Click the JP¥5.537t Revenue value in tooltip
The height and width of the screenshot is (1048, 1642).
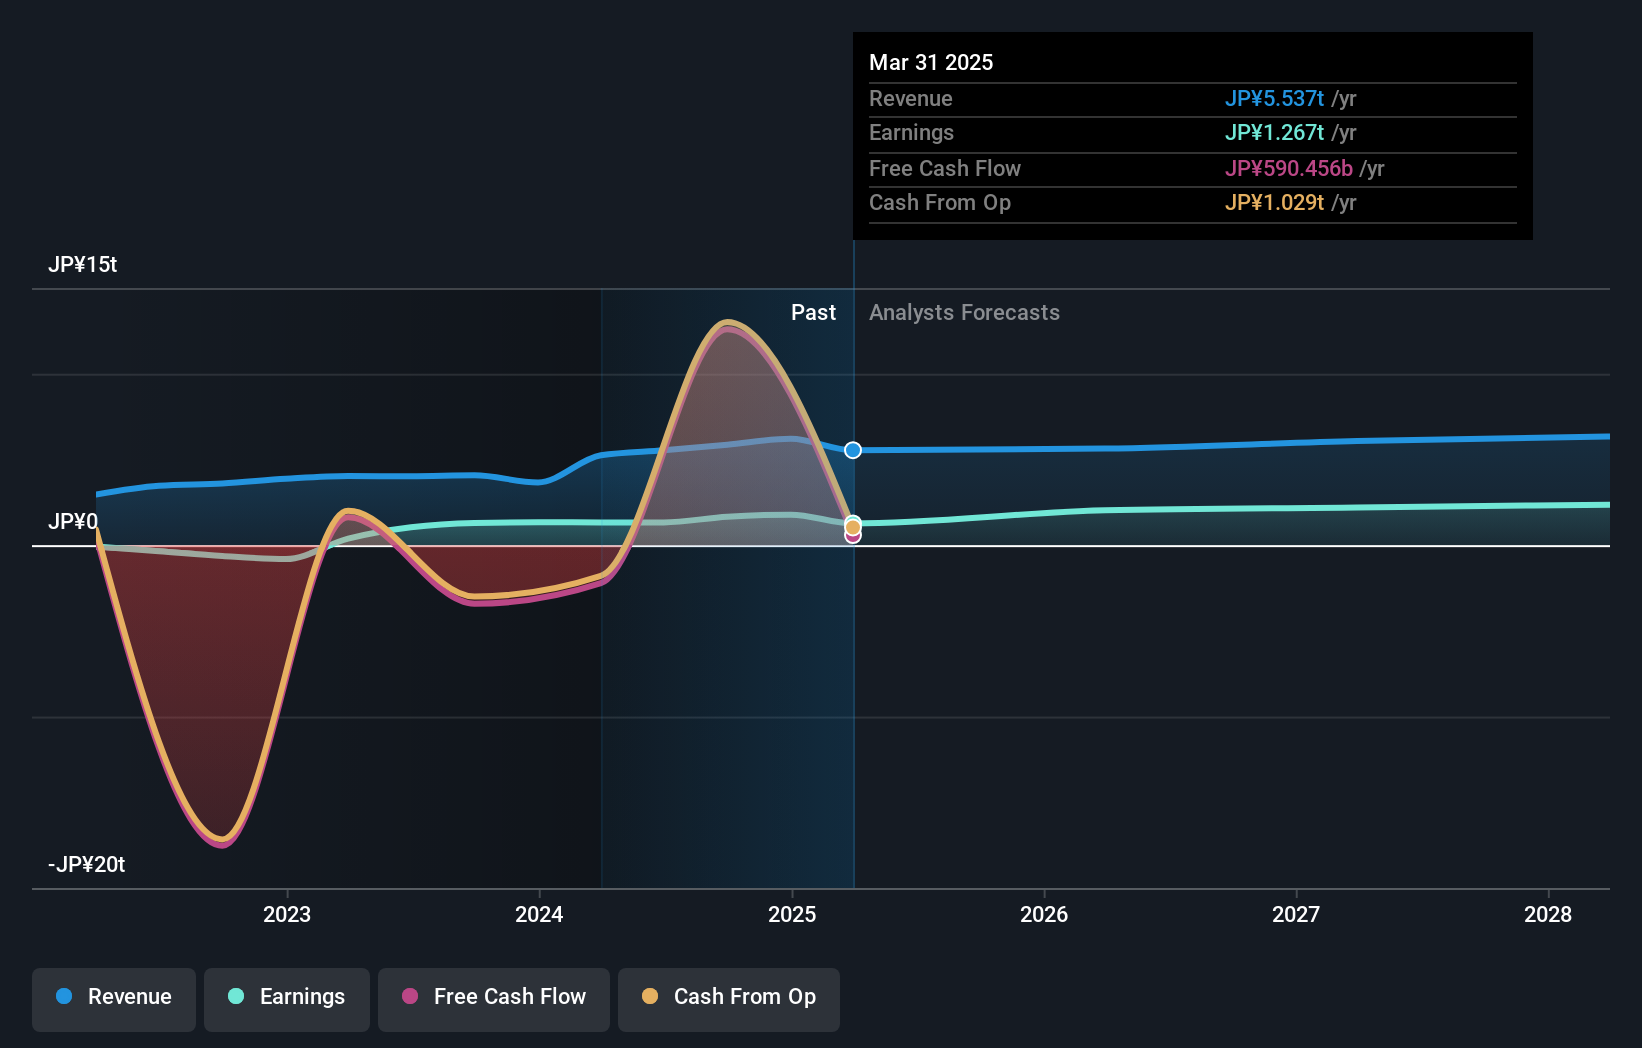(x=1274, y=99)
